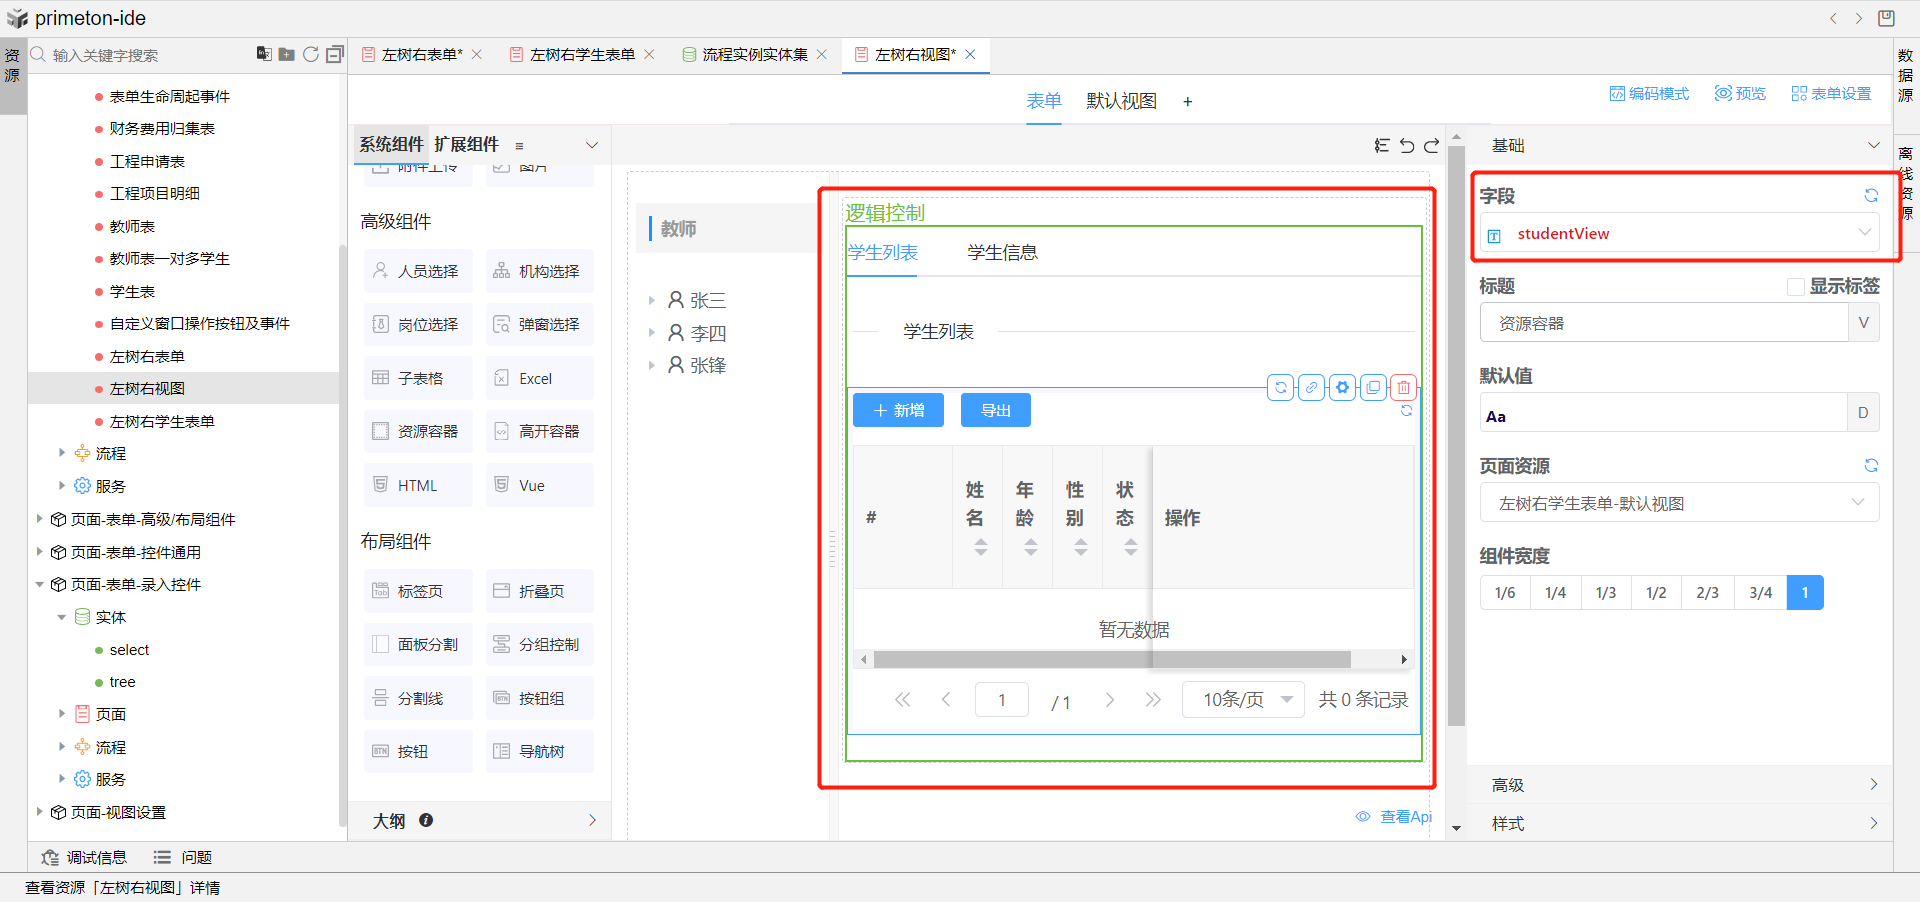Set component width to 2/3

coord(1707,593)
